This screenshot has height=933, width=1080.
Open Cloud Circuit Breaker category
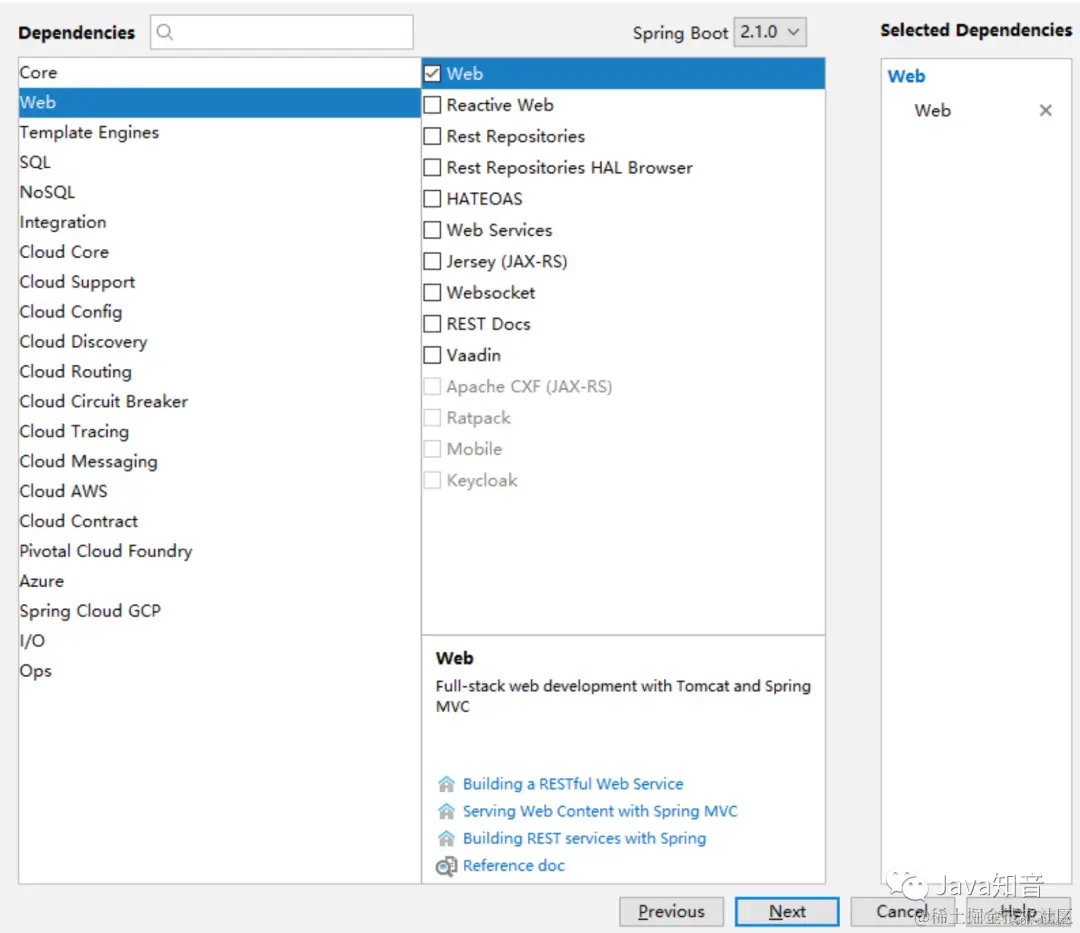(x=220, y=401)
